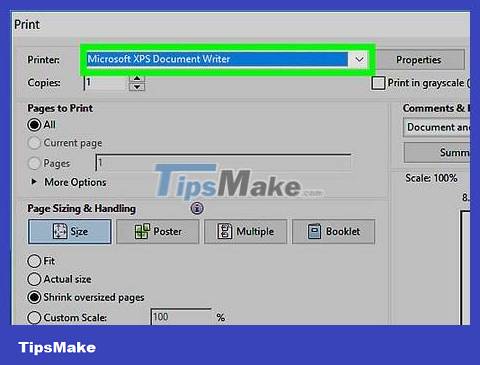Image resolution: width=480 pixels, height=365 pixels.
Task: Click the Page Sizing & Handling heading
Action: tap(81, 209)
